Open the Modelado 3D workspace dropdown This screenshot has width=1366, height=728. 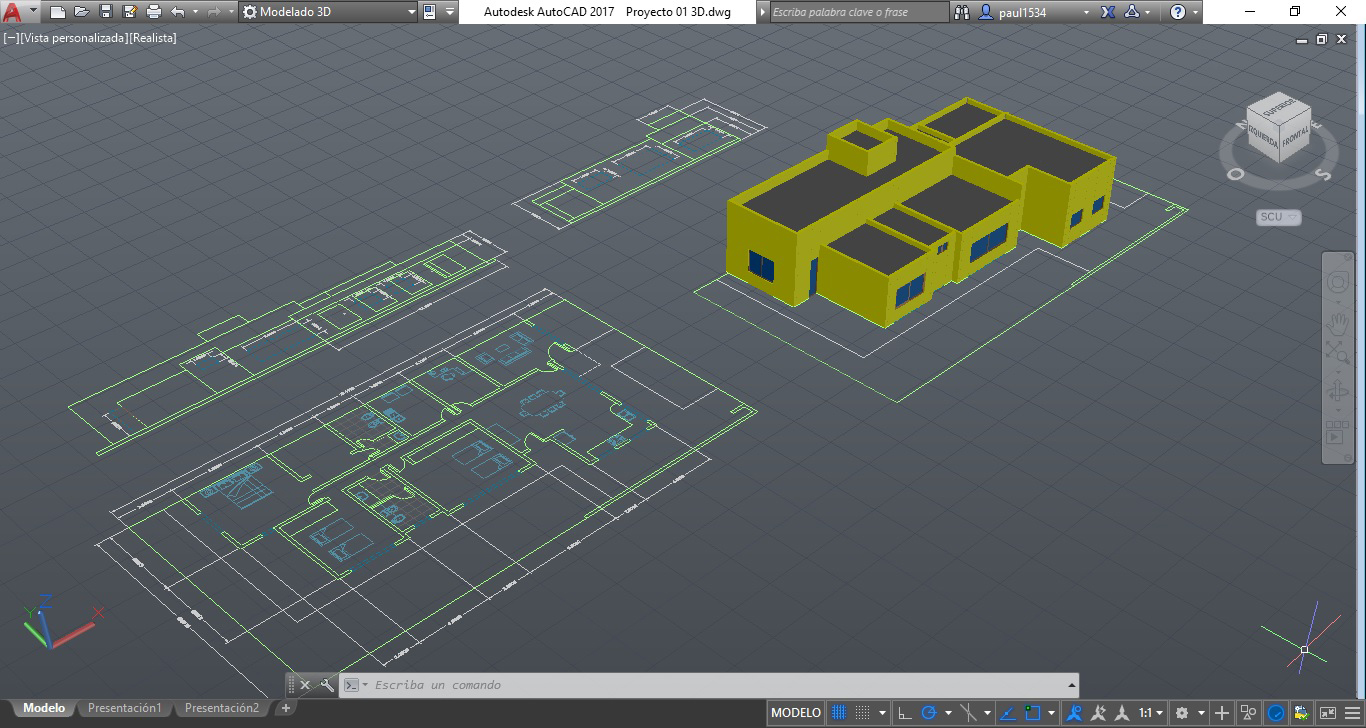(x=410, y=13)
